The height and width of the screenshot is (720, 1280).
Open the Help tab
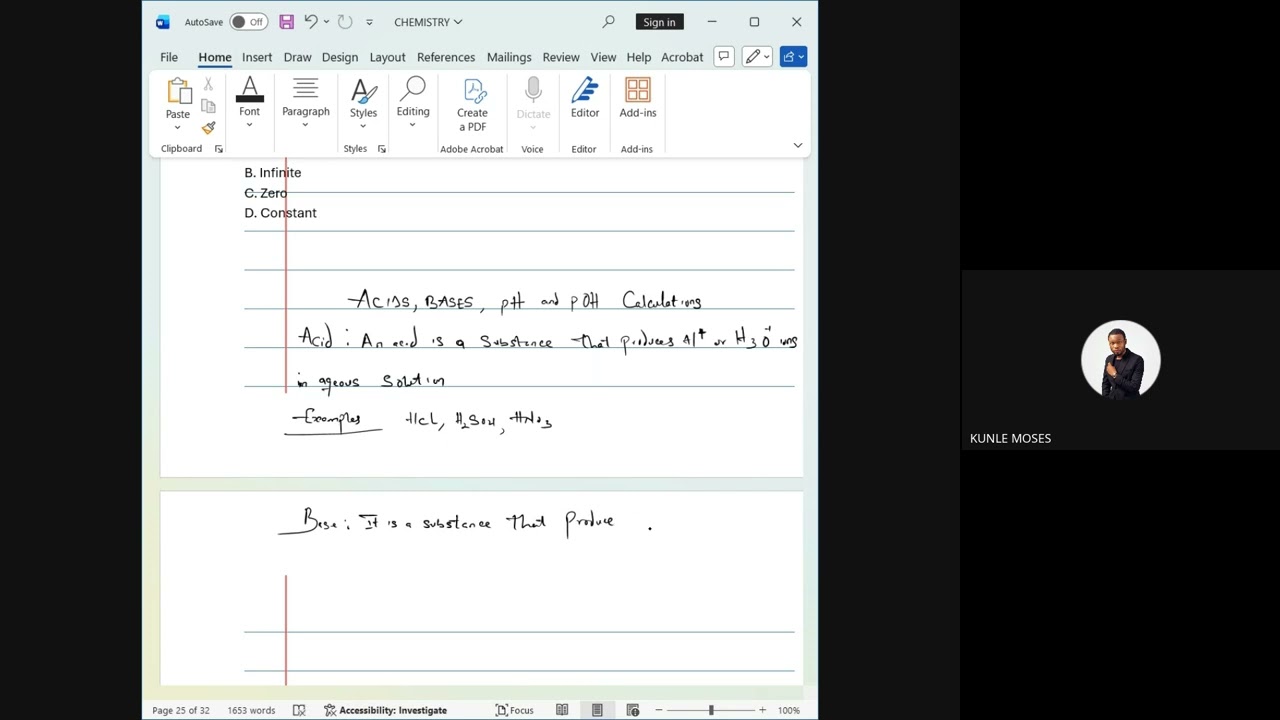pos(638,57)
